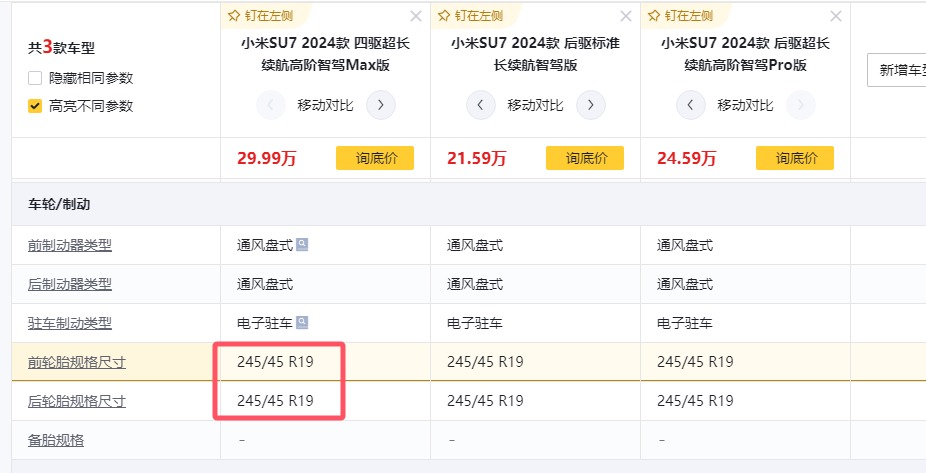Remove the Pro版 column with X
This screenshot has width=926, height=473.
pos(836,16)
